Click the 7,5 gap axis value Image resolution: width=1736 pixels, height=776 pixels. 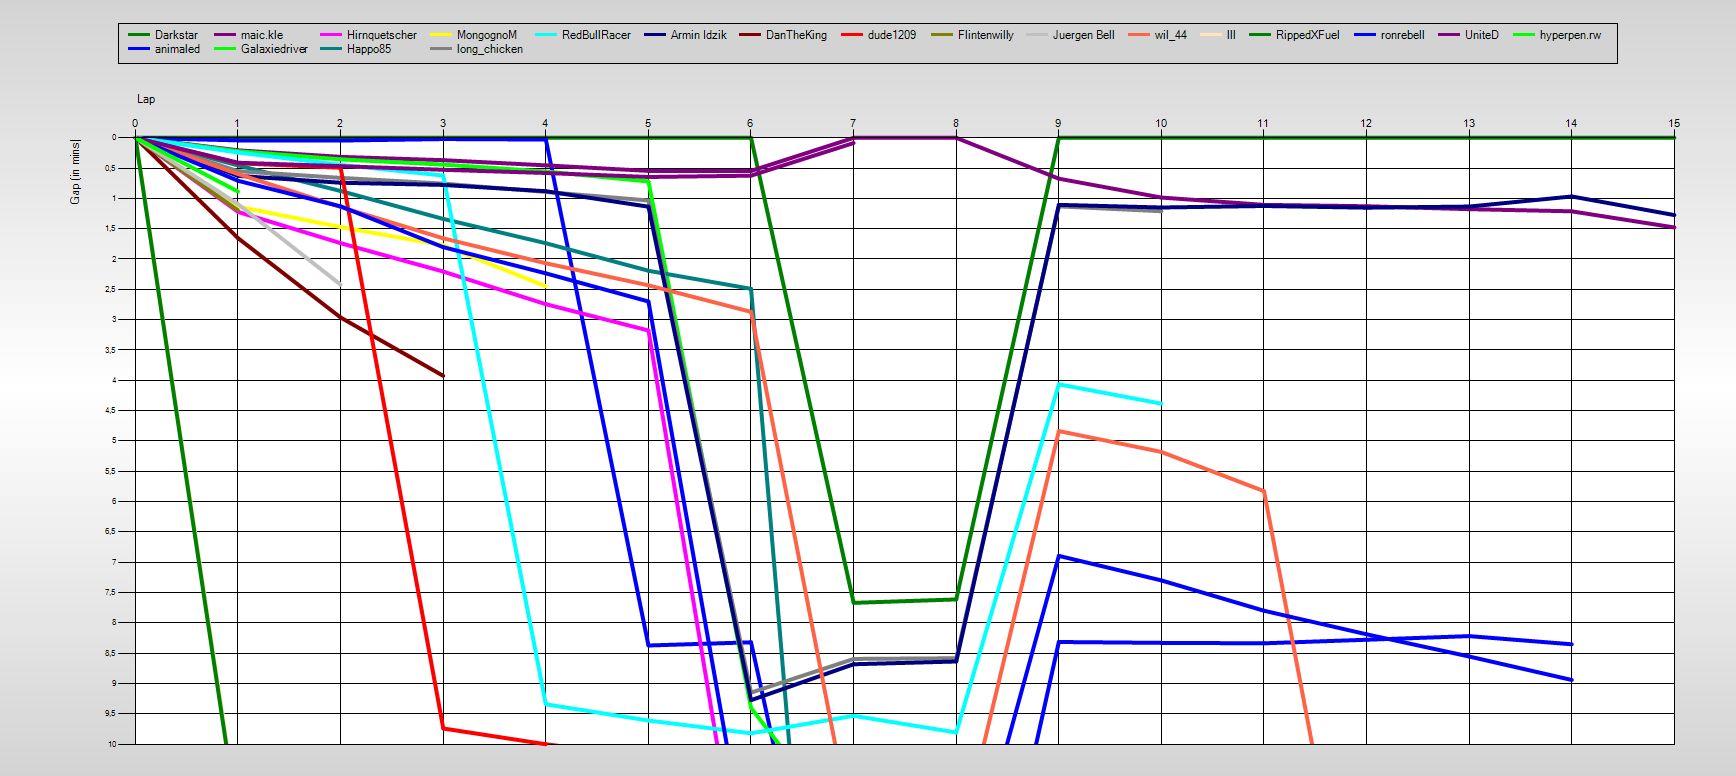(x=111, y=593)
